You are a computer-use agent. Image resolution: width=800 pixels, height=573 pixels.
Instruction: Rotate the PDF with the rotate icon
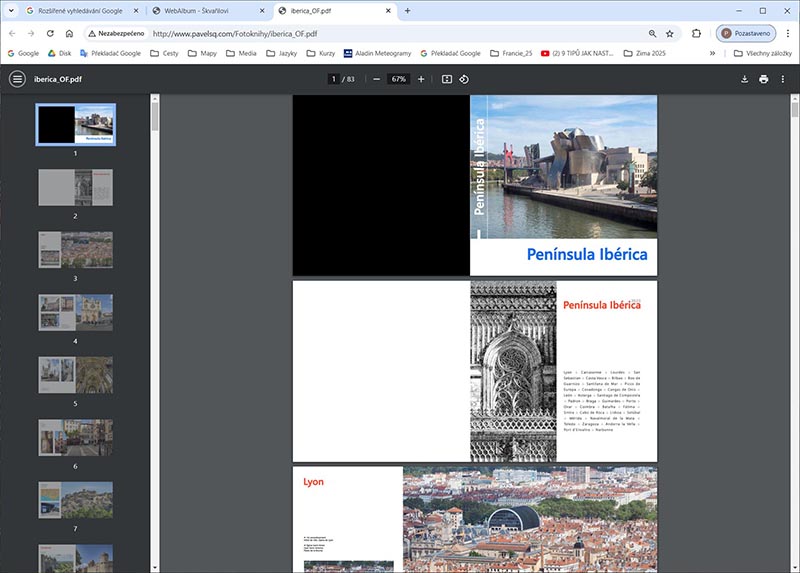(x=464, y=79)
